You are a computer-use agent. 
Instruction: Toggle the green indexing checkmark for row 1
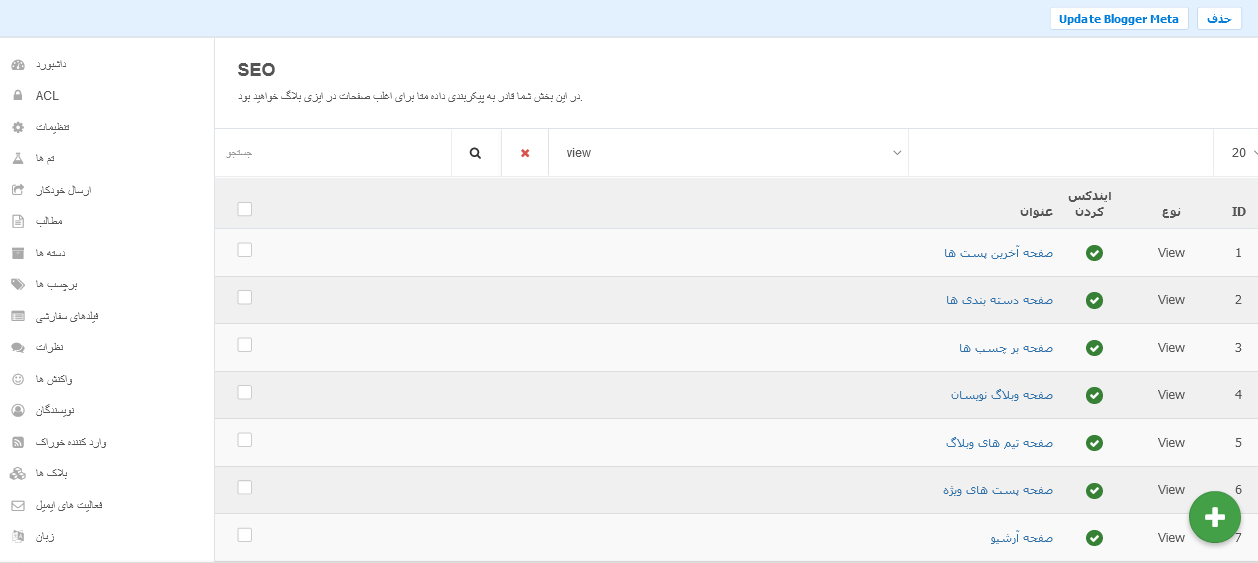tap(1094, 253)
